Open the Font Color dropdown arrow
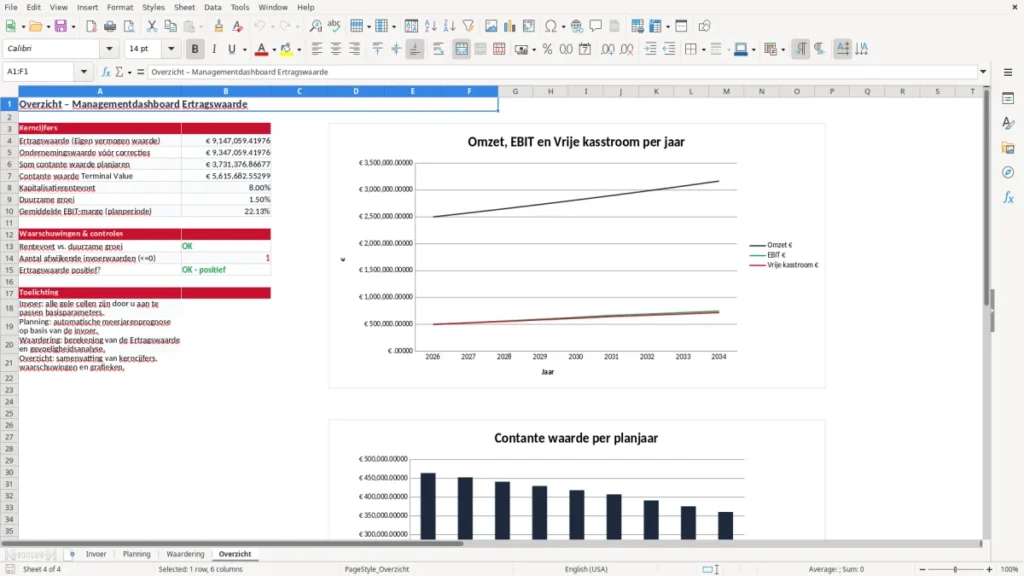Screen dimensions: 1024x576 click(x=274, y=49)
